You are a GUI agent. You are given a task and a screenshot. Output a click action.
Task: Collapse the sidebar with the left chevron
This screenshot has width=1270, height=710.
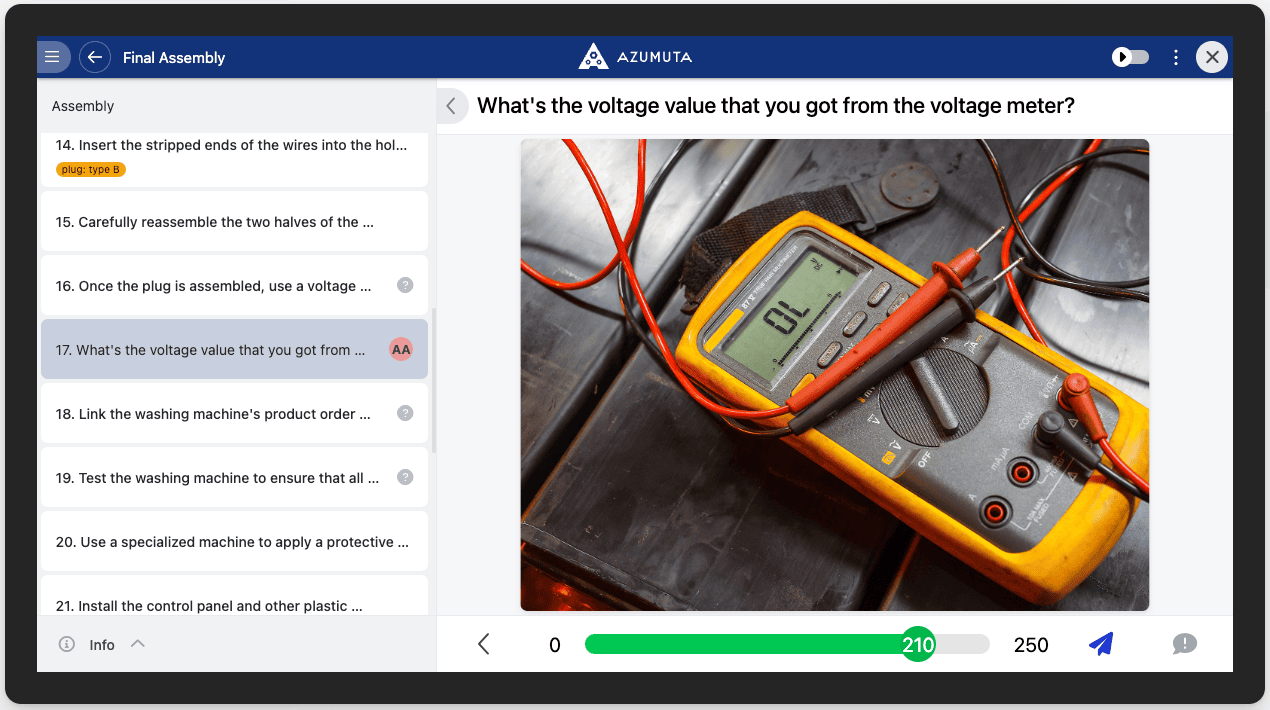[x=451, y=106]
